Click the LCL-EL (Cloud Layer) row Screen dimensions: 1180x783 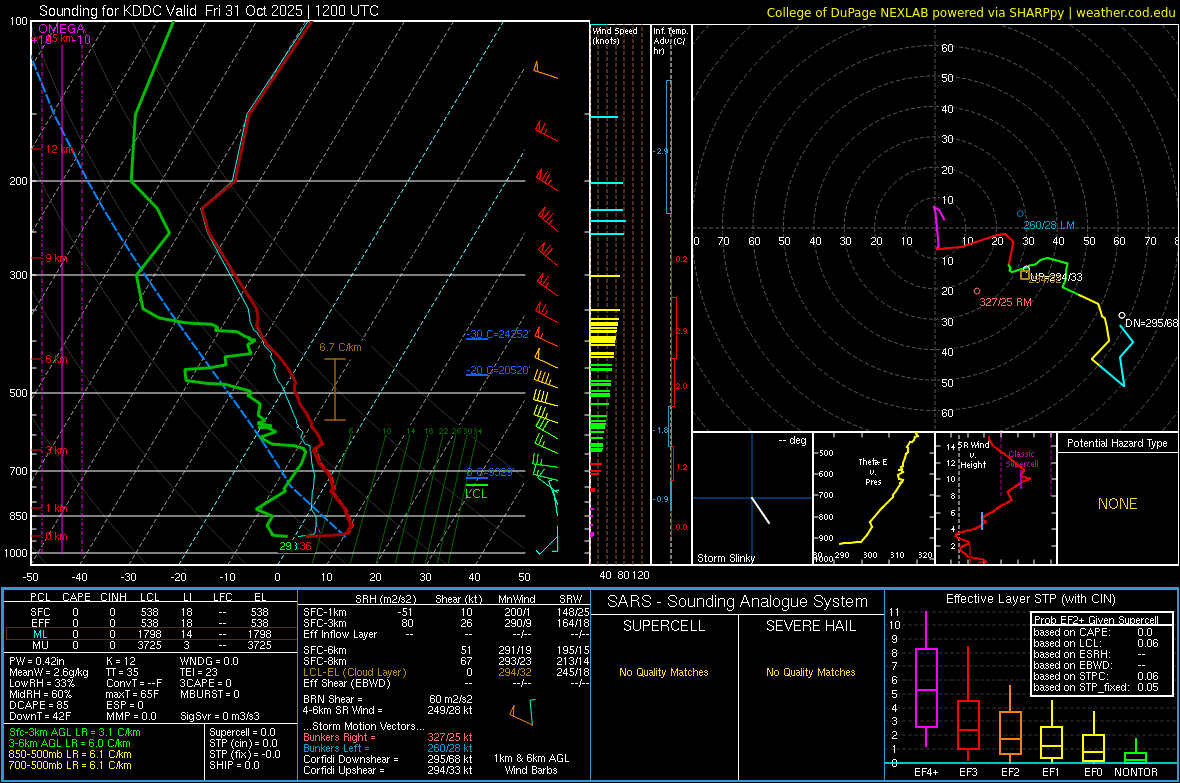click(446, 672)
